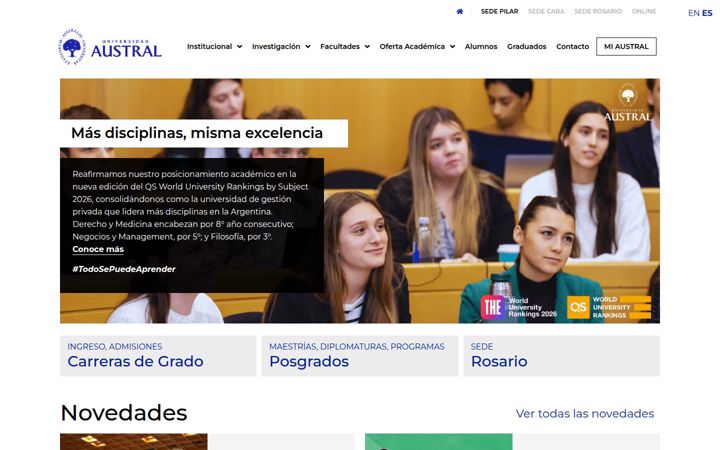720x450 pixels.
Task: Follow the Conoce más link
Action: pos(98,249)
